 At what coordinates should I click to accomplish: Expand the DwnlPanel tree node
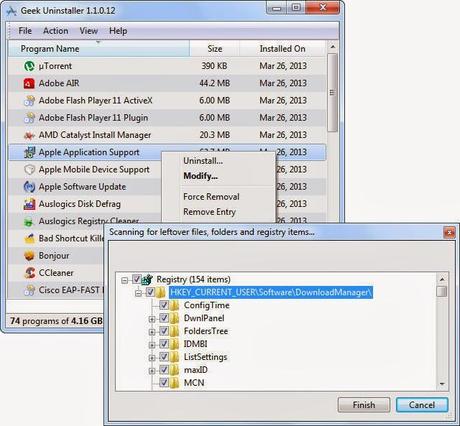(152, 319)
